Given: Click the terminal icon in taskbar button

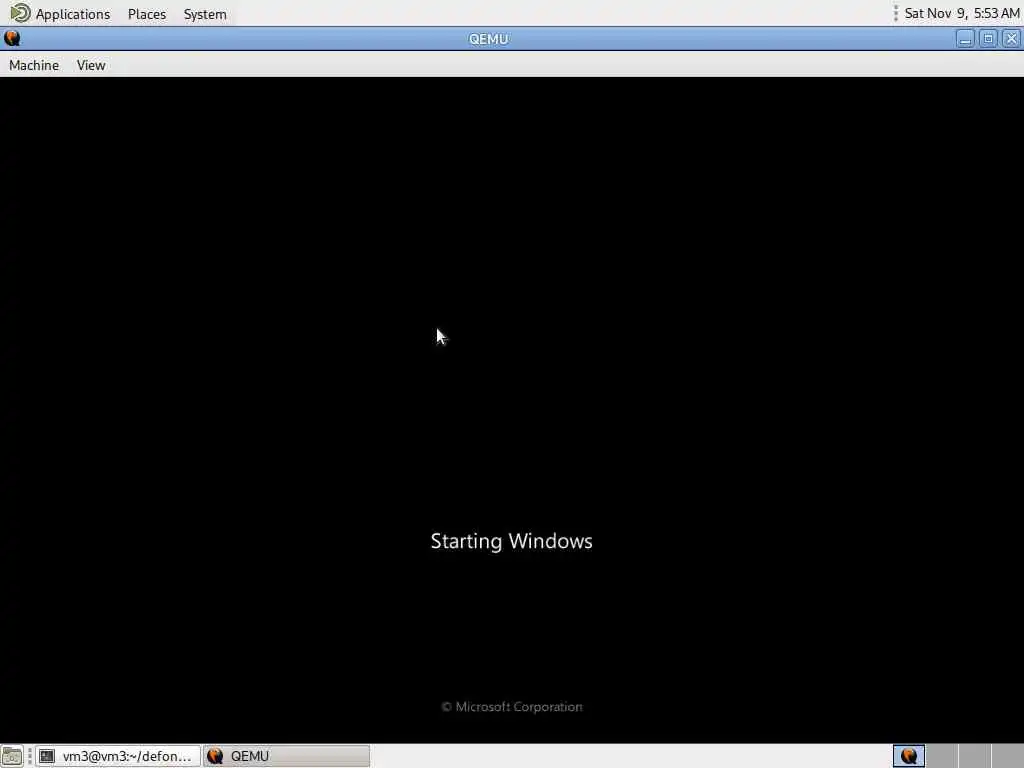Looking at the screenshot, I should (x=46, y=756).
